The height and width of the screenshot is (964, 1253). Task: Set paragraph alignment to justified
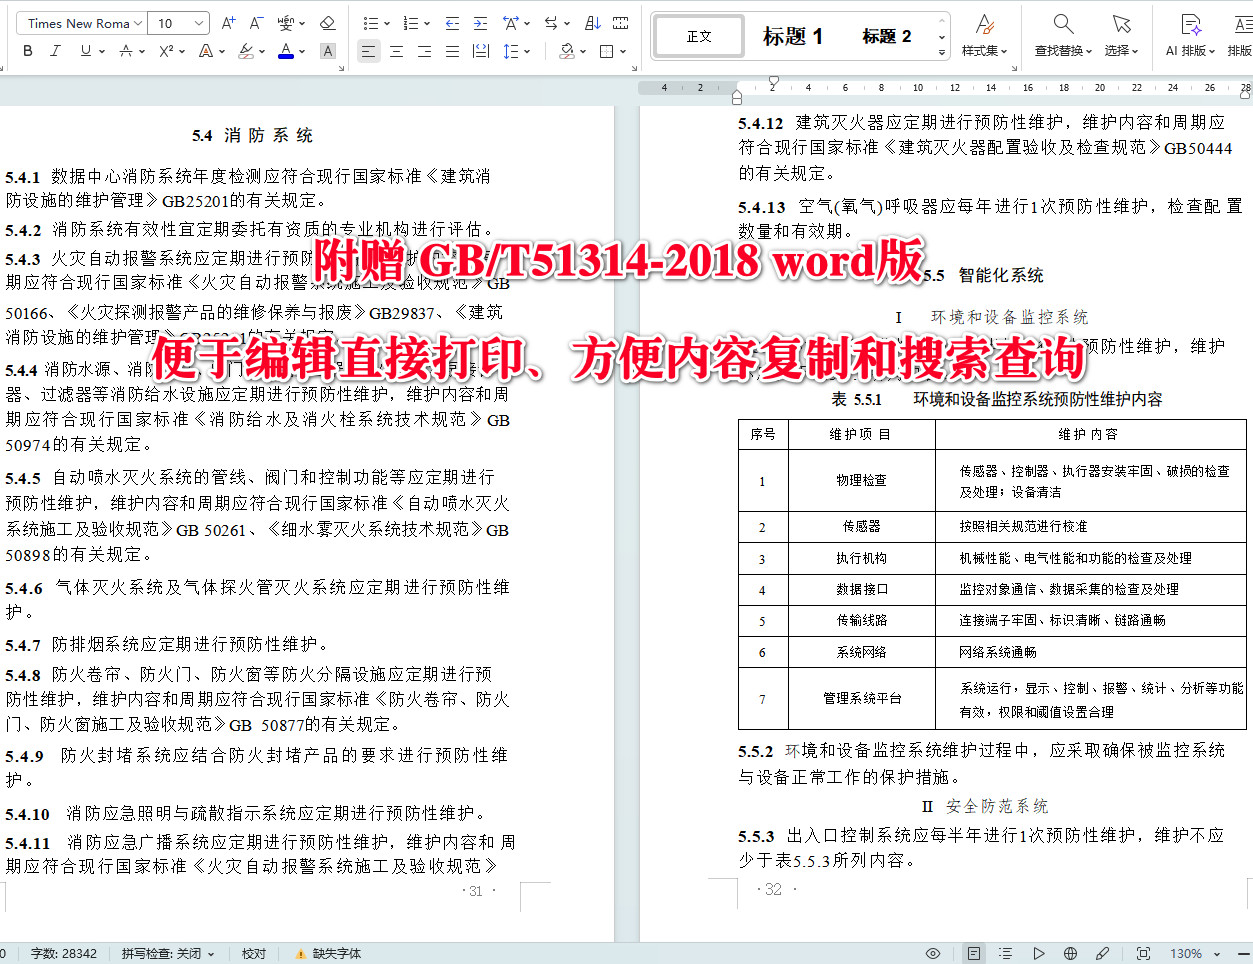click(452, 51)
